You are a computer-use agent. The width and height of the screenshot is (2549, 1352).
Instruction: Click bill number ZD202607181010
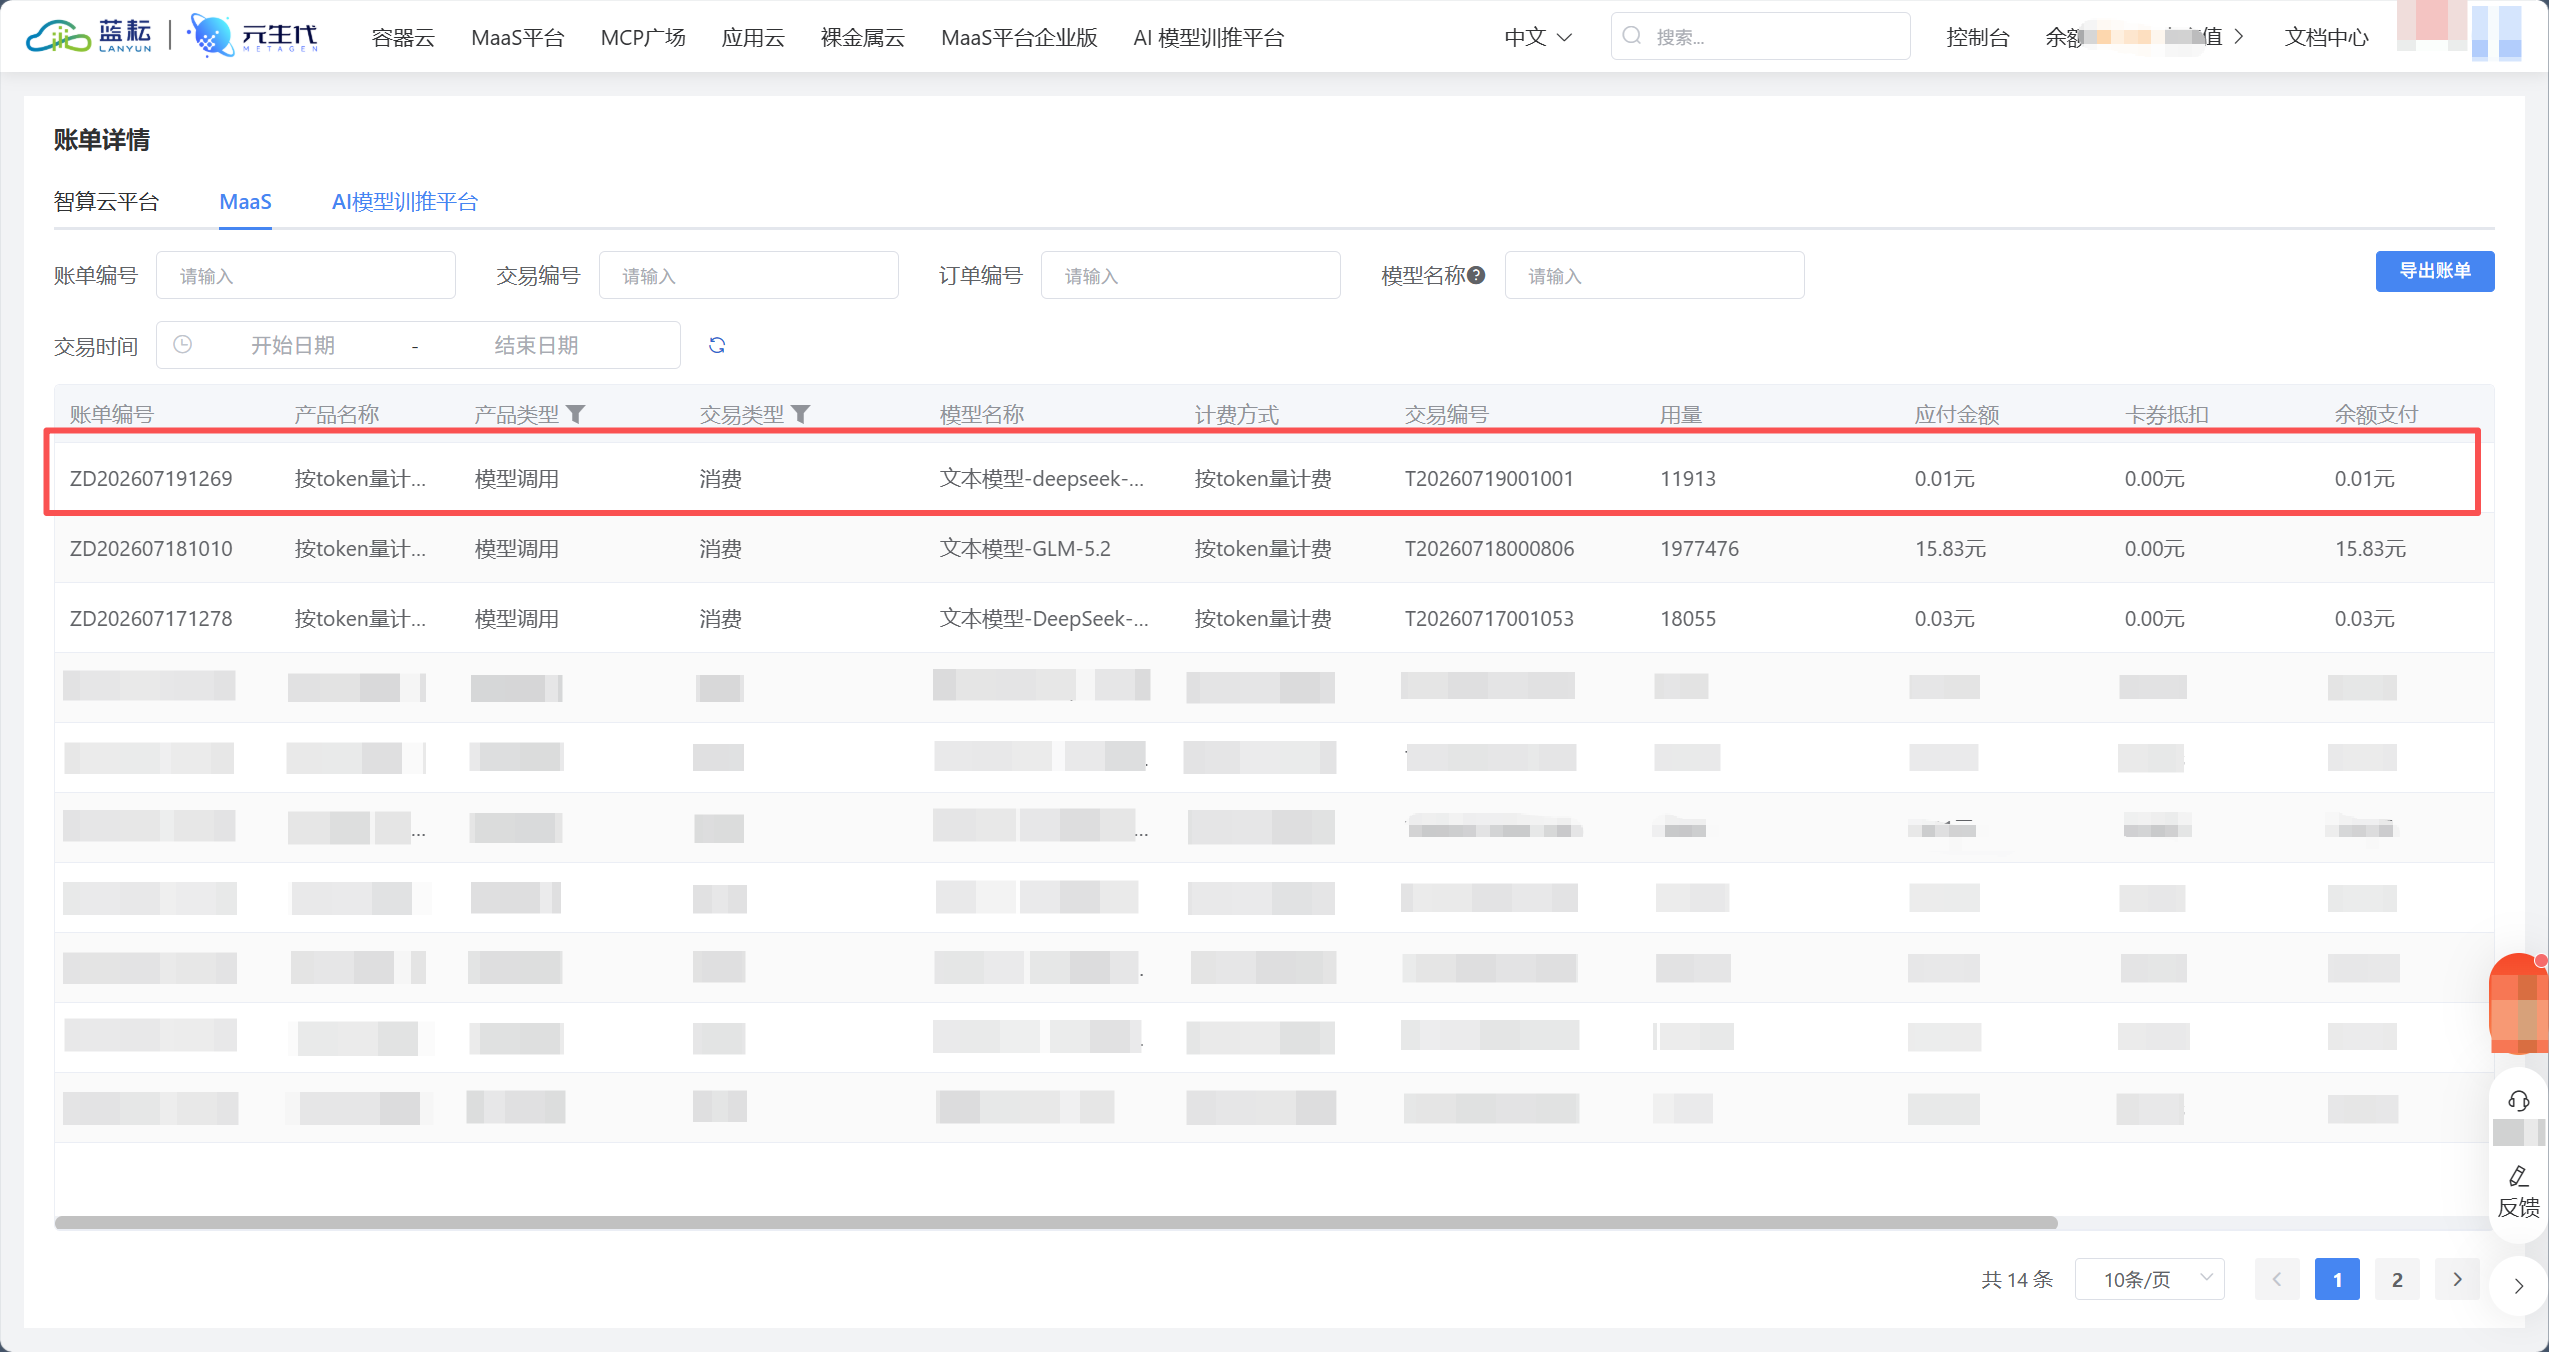151,548
